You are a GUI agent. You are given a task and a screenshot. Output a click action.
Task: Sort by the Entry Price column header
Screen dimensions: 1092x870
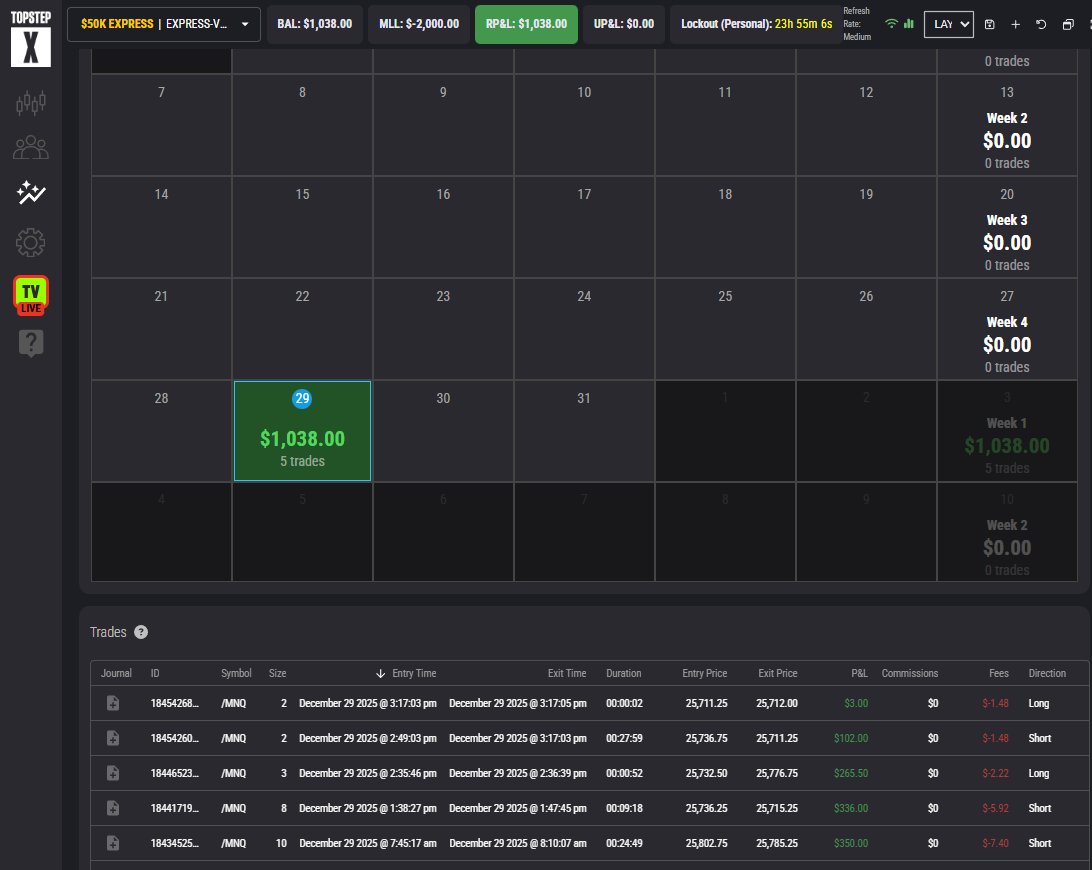click(x=704, y=673)
